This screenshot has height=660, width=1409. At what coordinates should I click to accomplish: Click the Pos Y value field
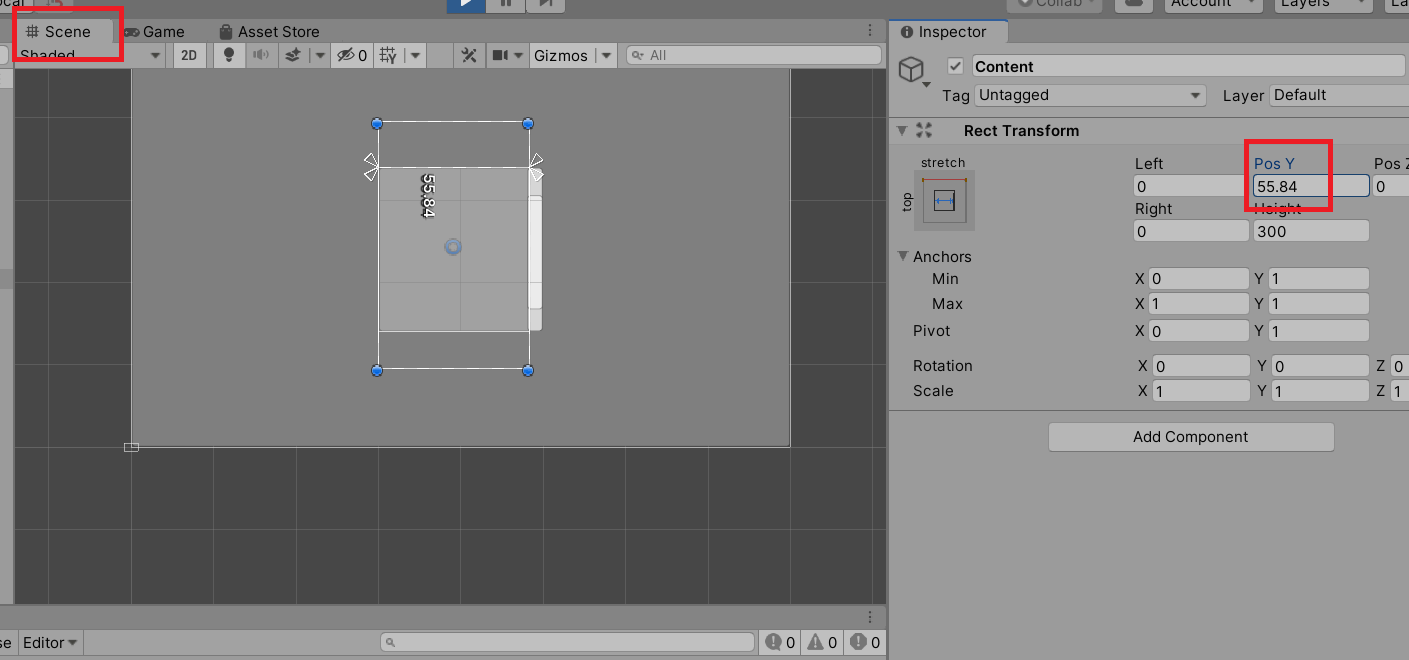[x=1308, y=186]
